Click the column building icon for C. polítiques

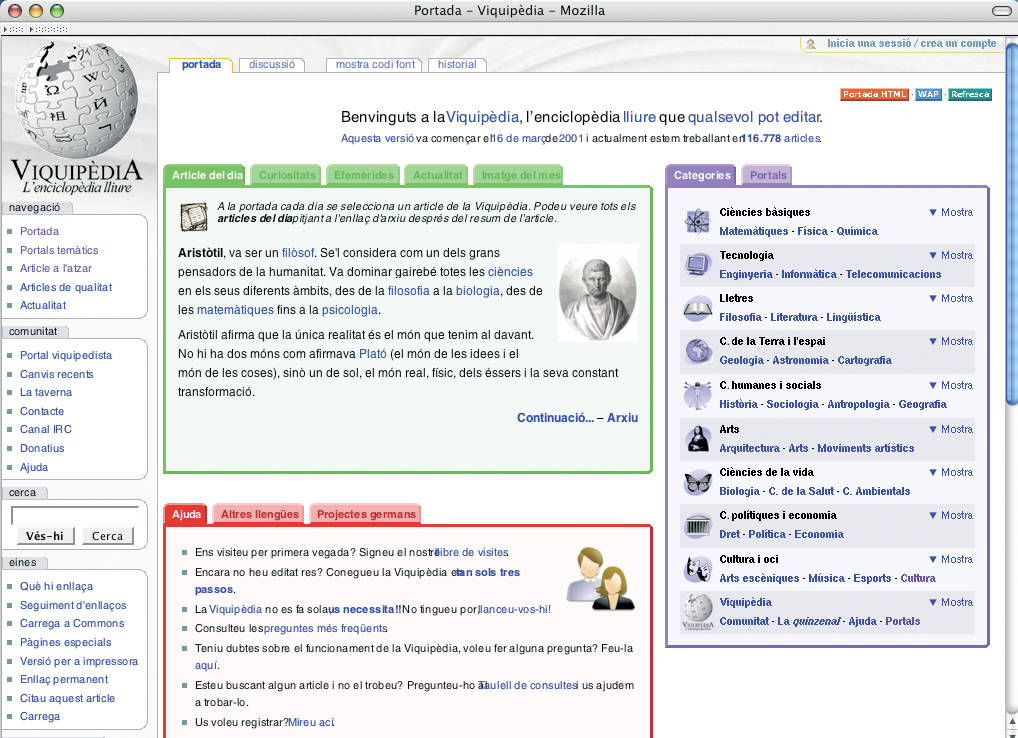click(x=698, y=525)
